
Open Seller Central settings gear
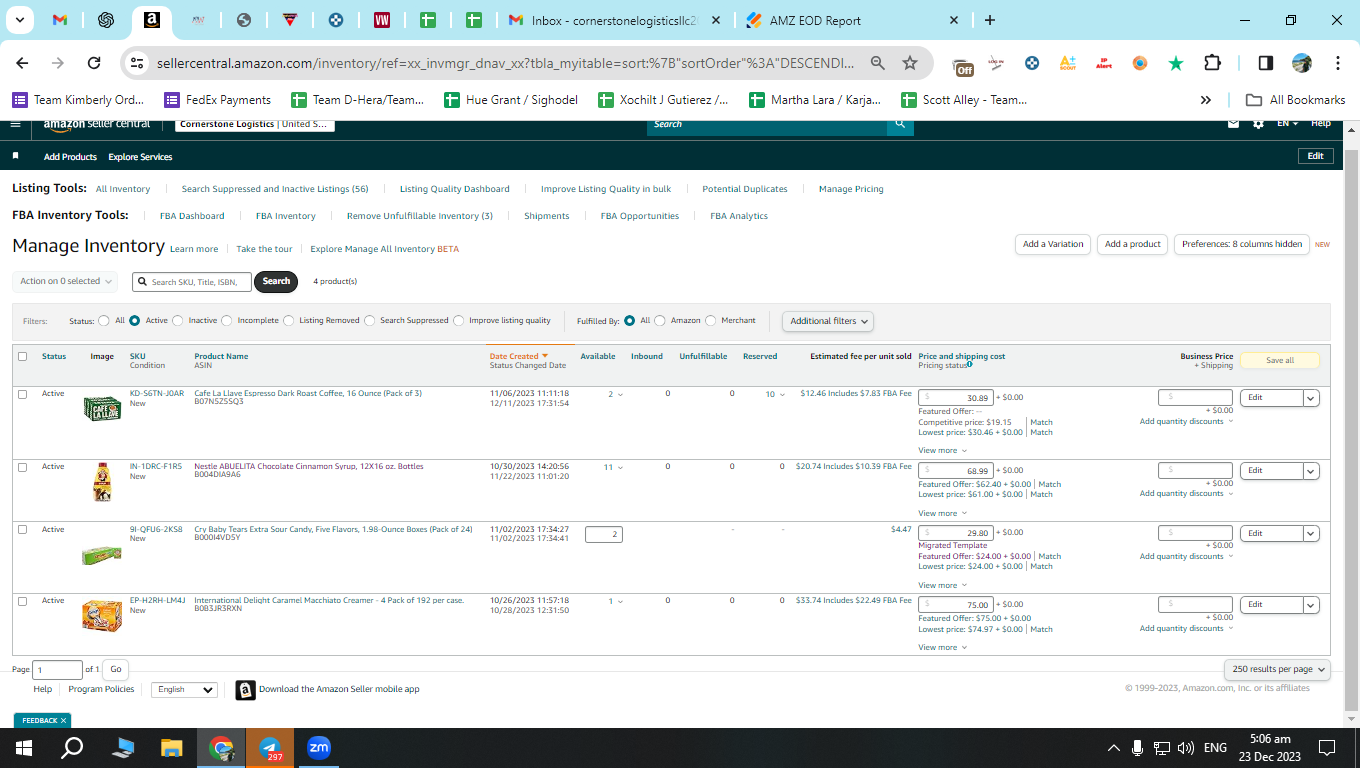[1258, 124]
